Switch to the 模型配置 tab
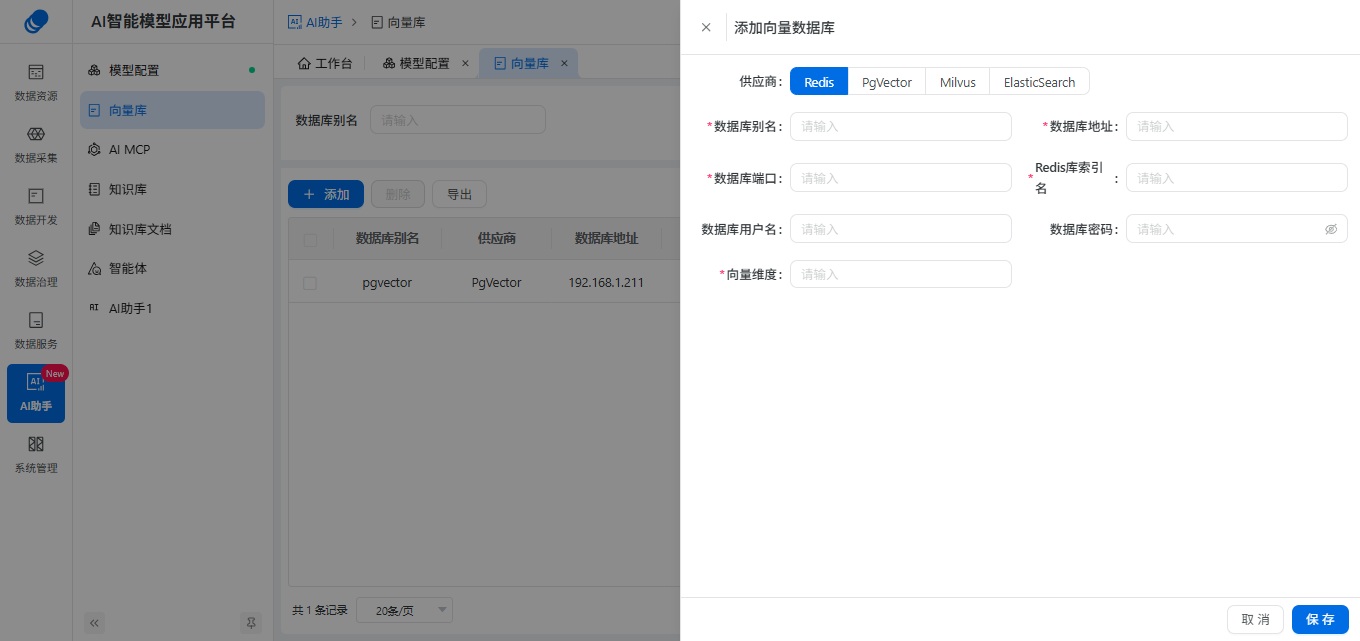Image resolution: width=1360 pixels, height=641 pixels. pyautogui.click(x=417, y=63)
